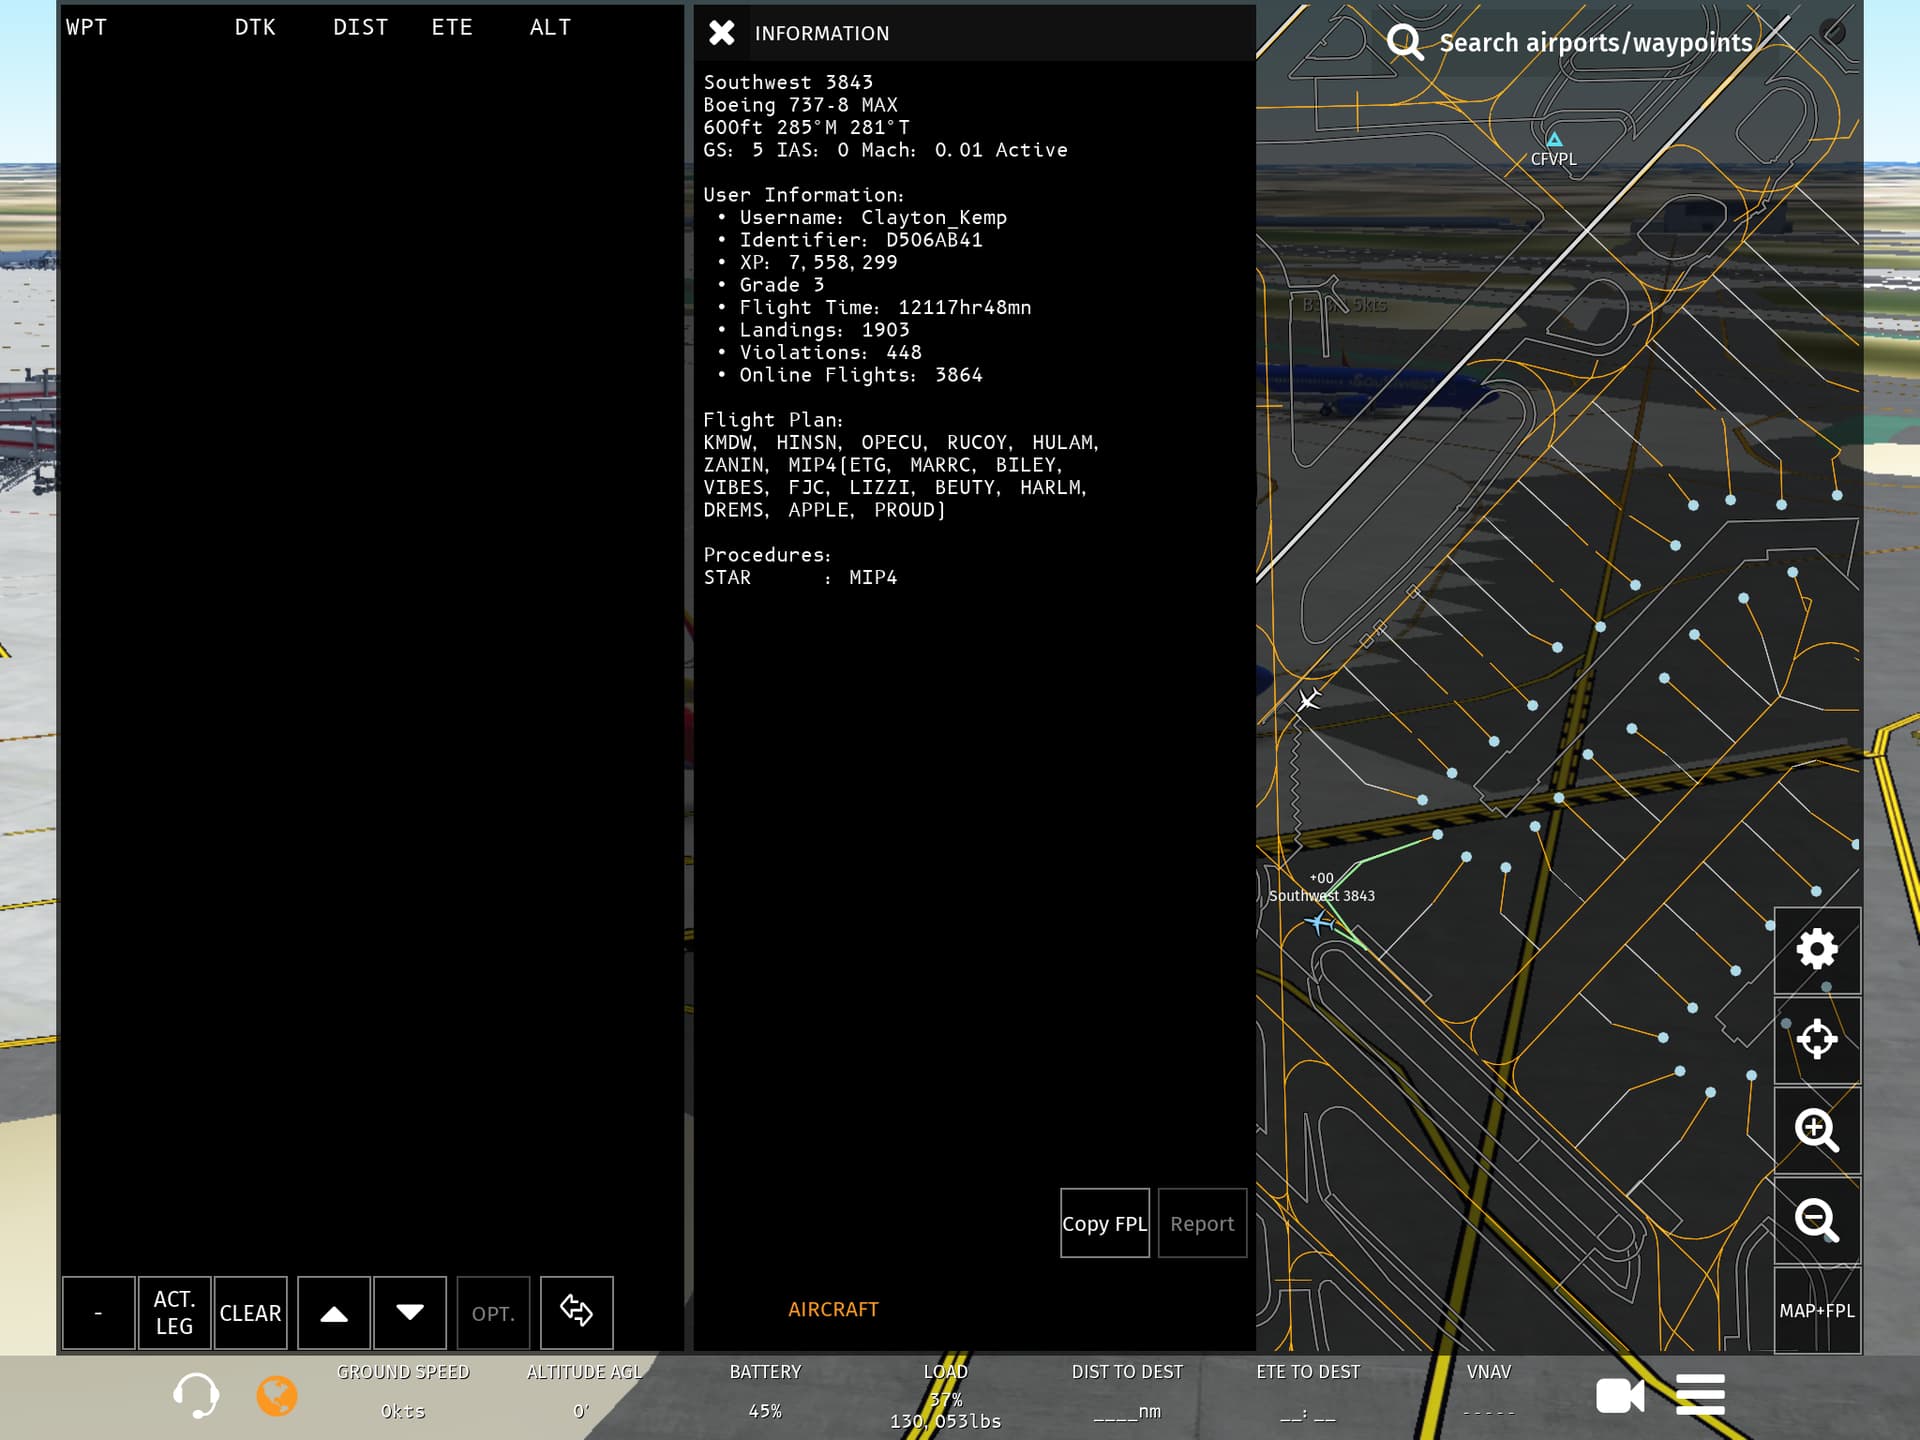
Task: Toggle the MAP+FPL view mode
Action: tap(1816, 1311)
